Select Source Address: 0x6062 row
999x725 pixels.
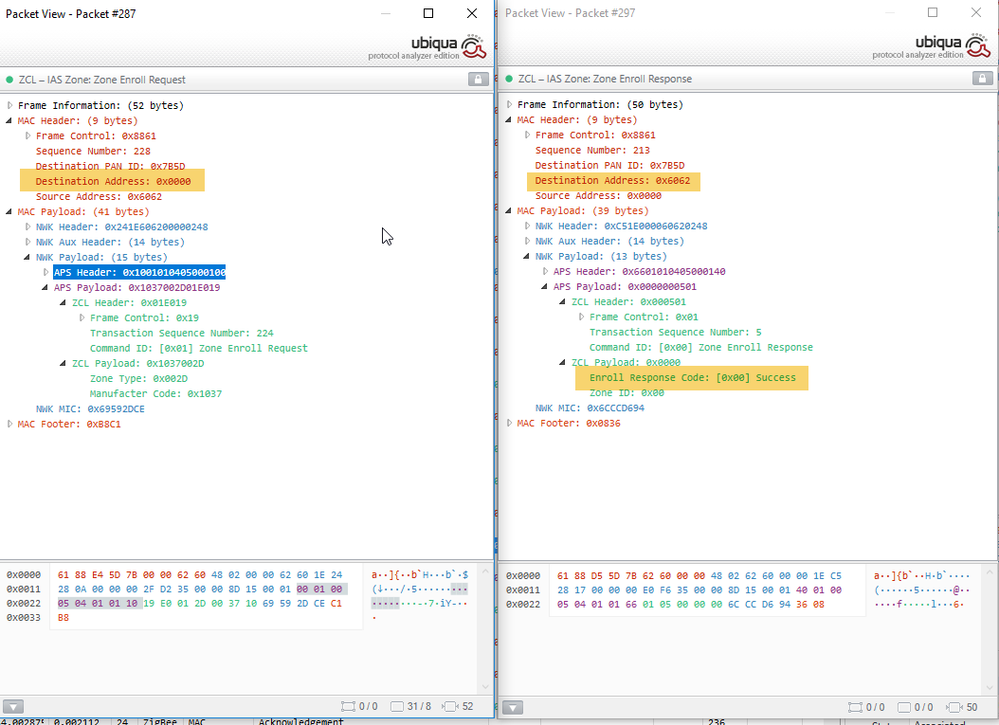click(99, 197)
